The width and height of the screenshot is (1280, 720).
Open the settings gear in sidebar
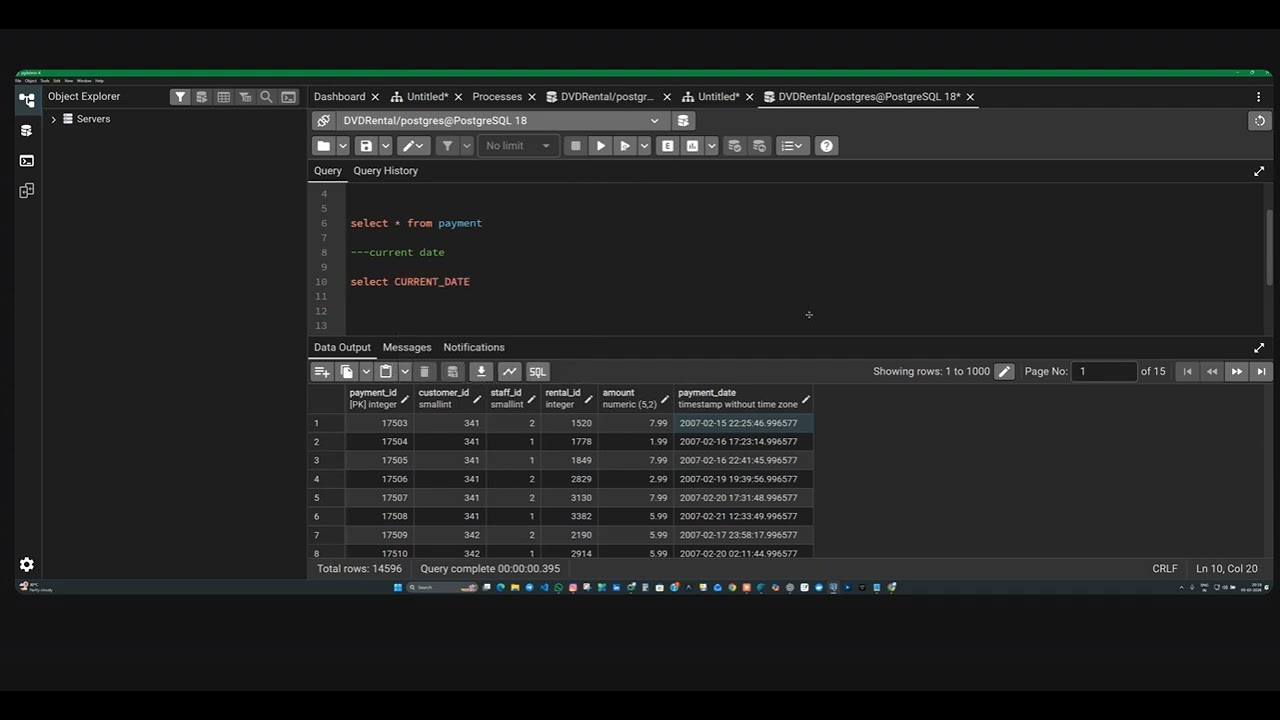27,565
